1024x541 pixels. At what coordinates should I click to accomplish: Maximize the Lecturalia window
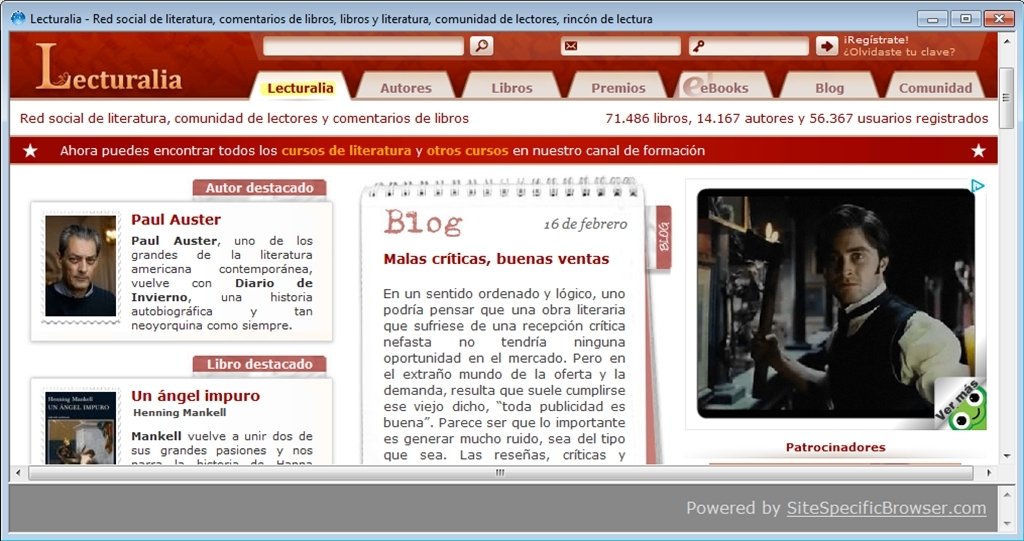click(x=965, y=19)
